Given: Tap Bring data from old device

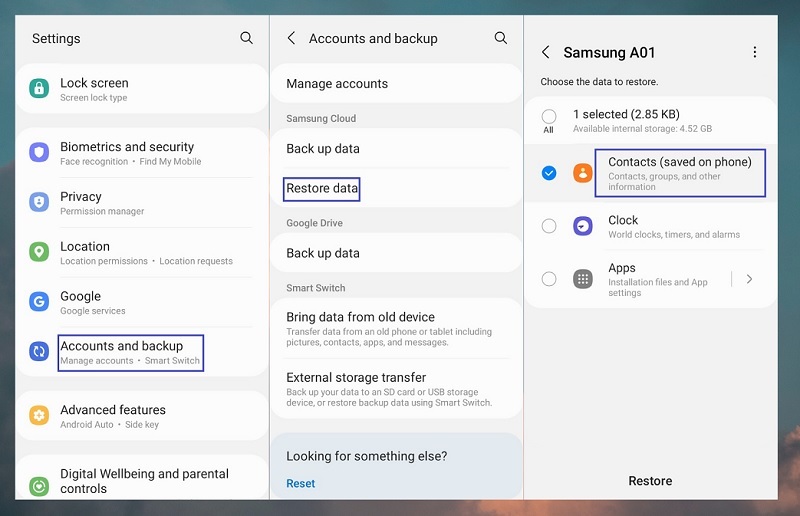Looking at the screenshot, I should coord(396,328).
